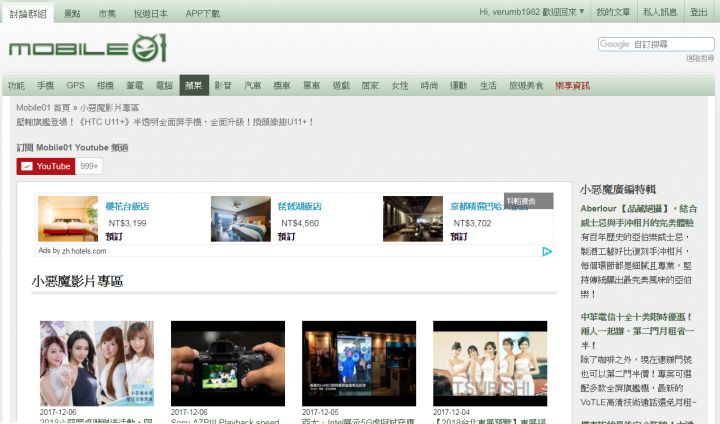Open the 電腦 navigation menu
The height and width of the screenshot is (424, 720).
(164, 85)
